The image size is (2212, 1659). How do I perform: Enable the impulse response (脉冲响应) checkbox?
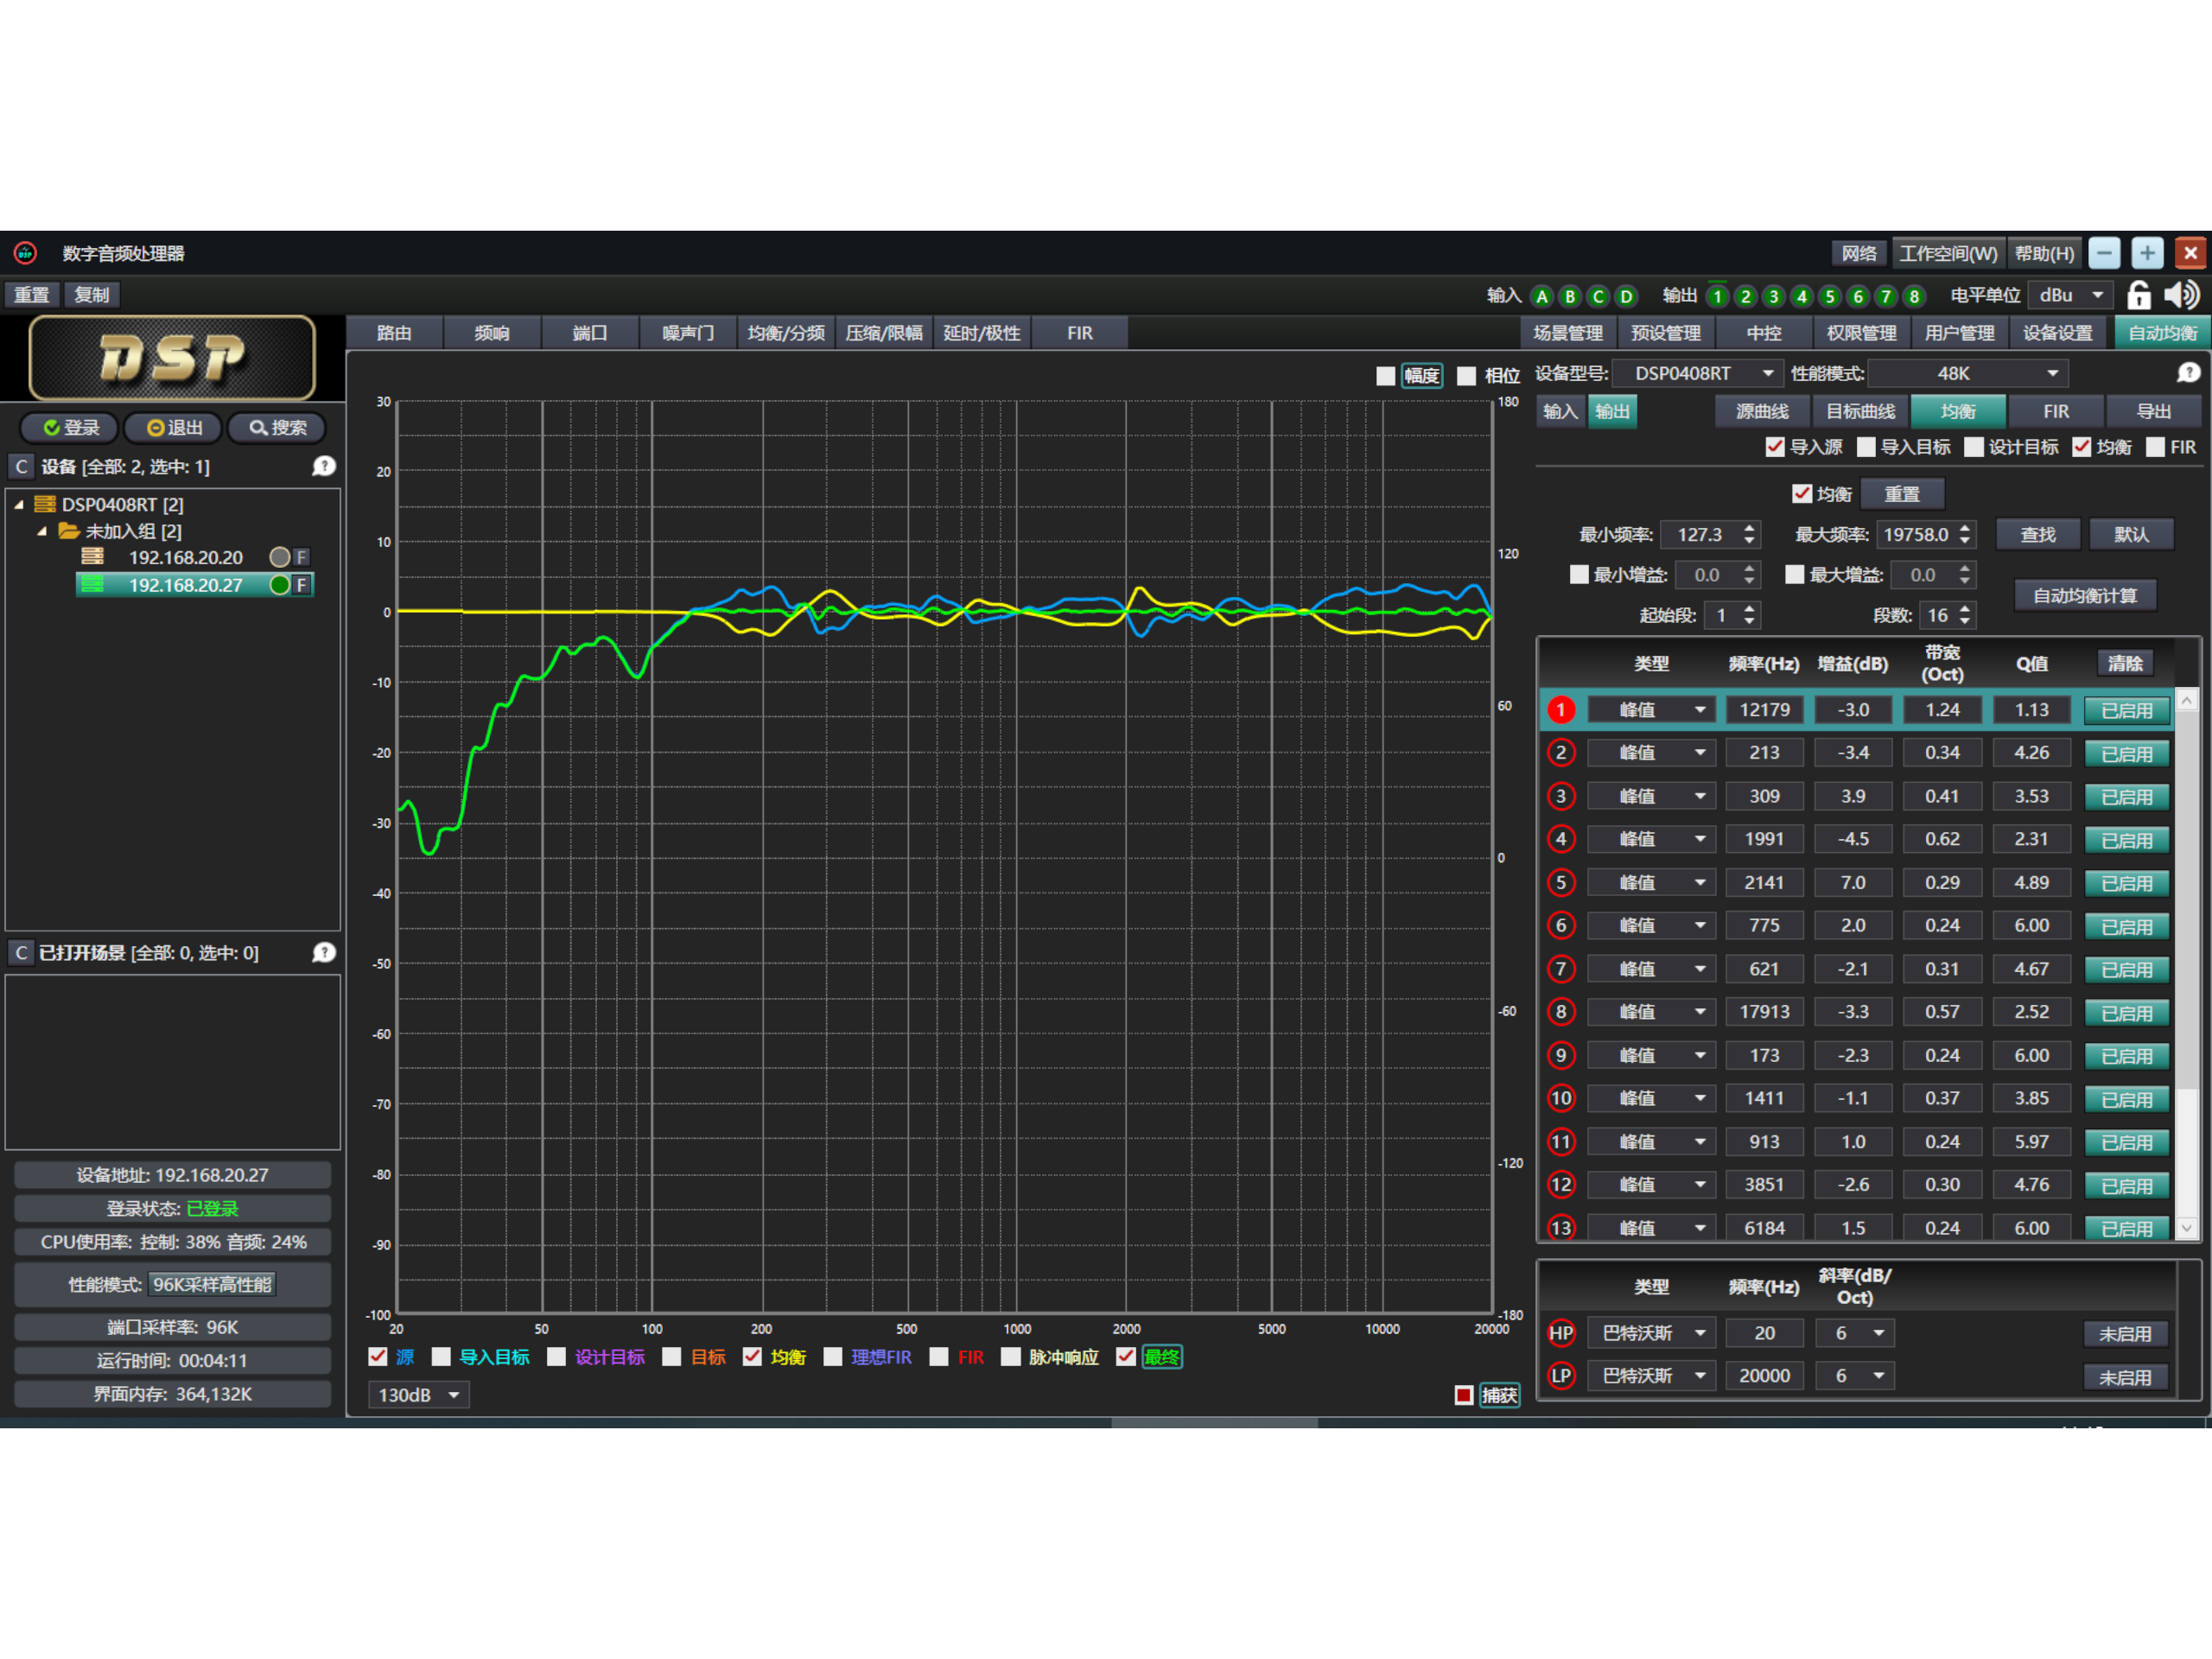(1011, 1357)
